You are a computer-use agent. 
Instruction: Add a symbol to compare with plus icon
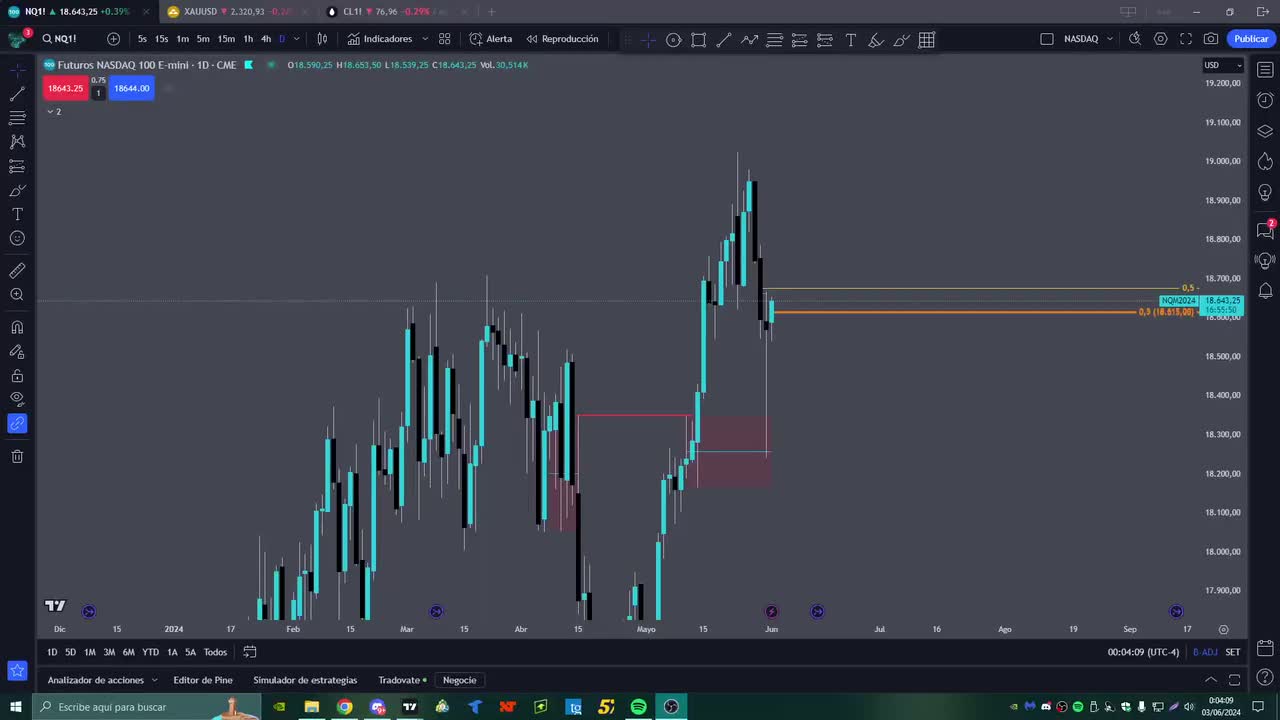[113, 39]
